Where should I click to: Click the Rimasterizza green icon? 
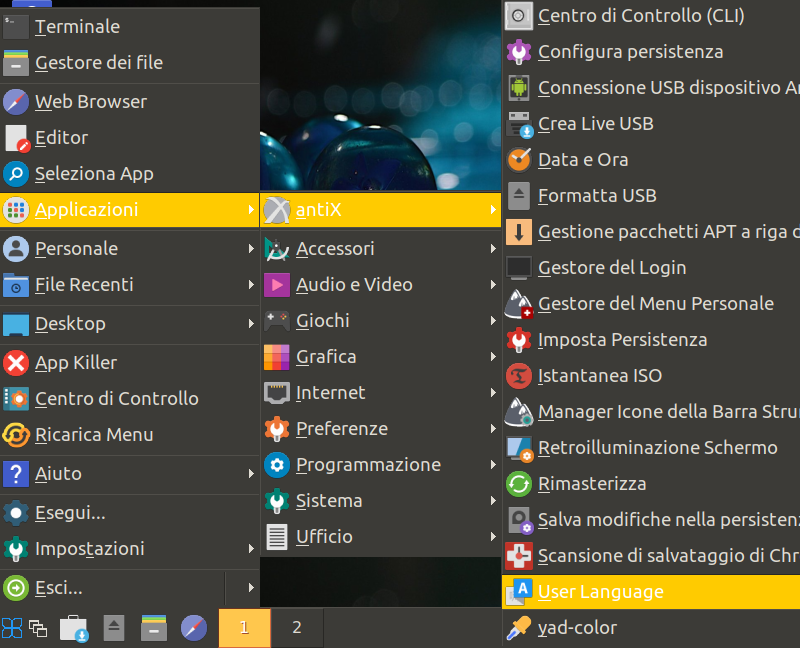519,484
